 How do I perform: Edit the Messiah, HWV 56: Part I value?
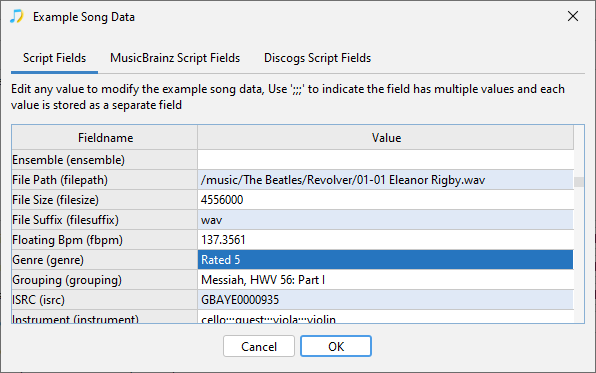[386, 280]
